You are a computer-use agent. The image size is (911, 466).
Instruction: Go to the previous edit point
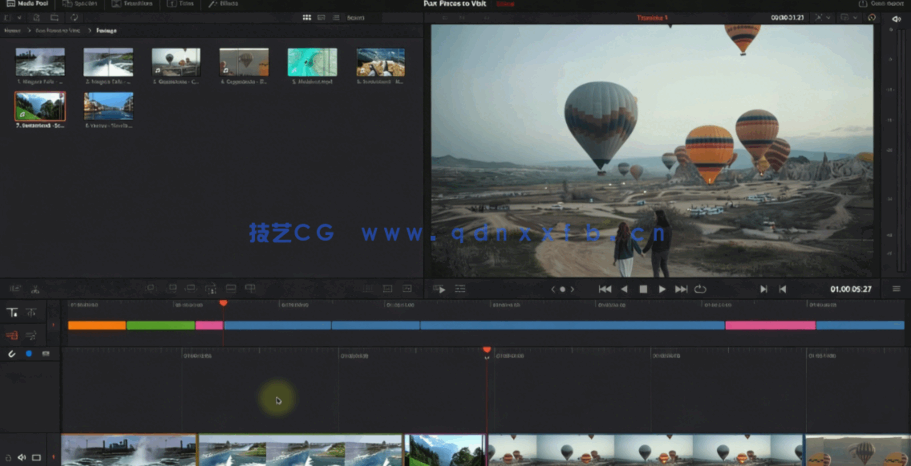coord(783,289)
